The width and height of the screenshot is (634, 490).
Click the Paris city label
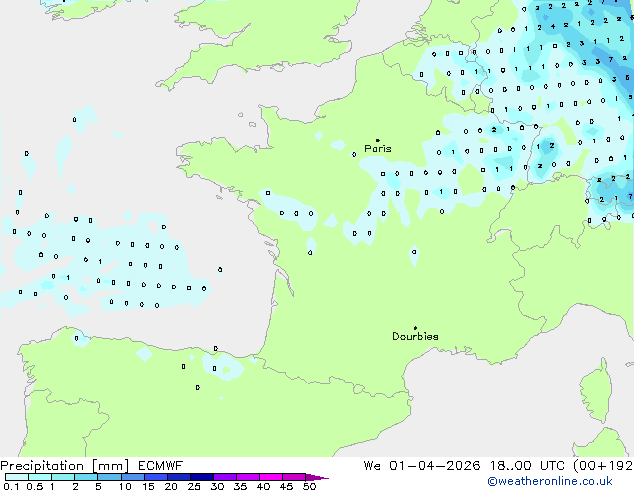point(378,148)
